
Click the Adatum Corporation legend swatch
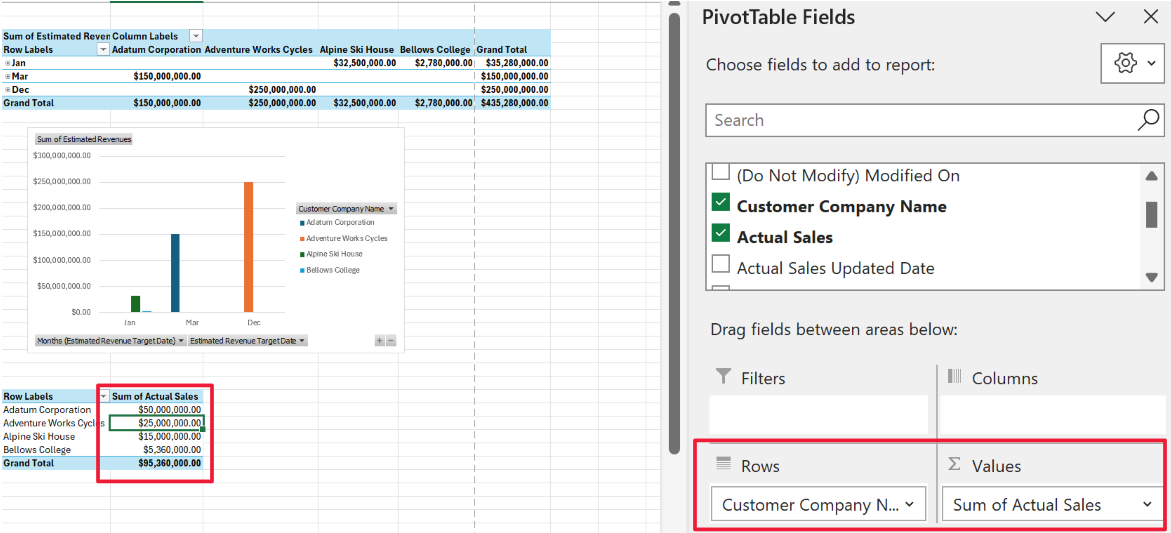pos(302,222)
